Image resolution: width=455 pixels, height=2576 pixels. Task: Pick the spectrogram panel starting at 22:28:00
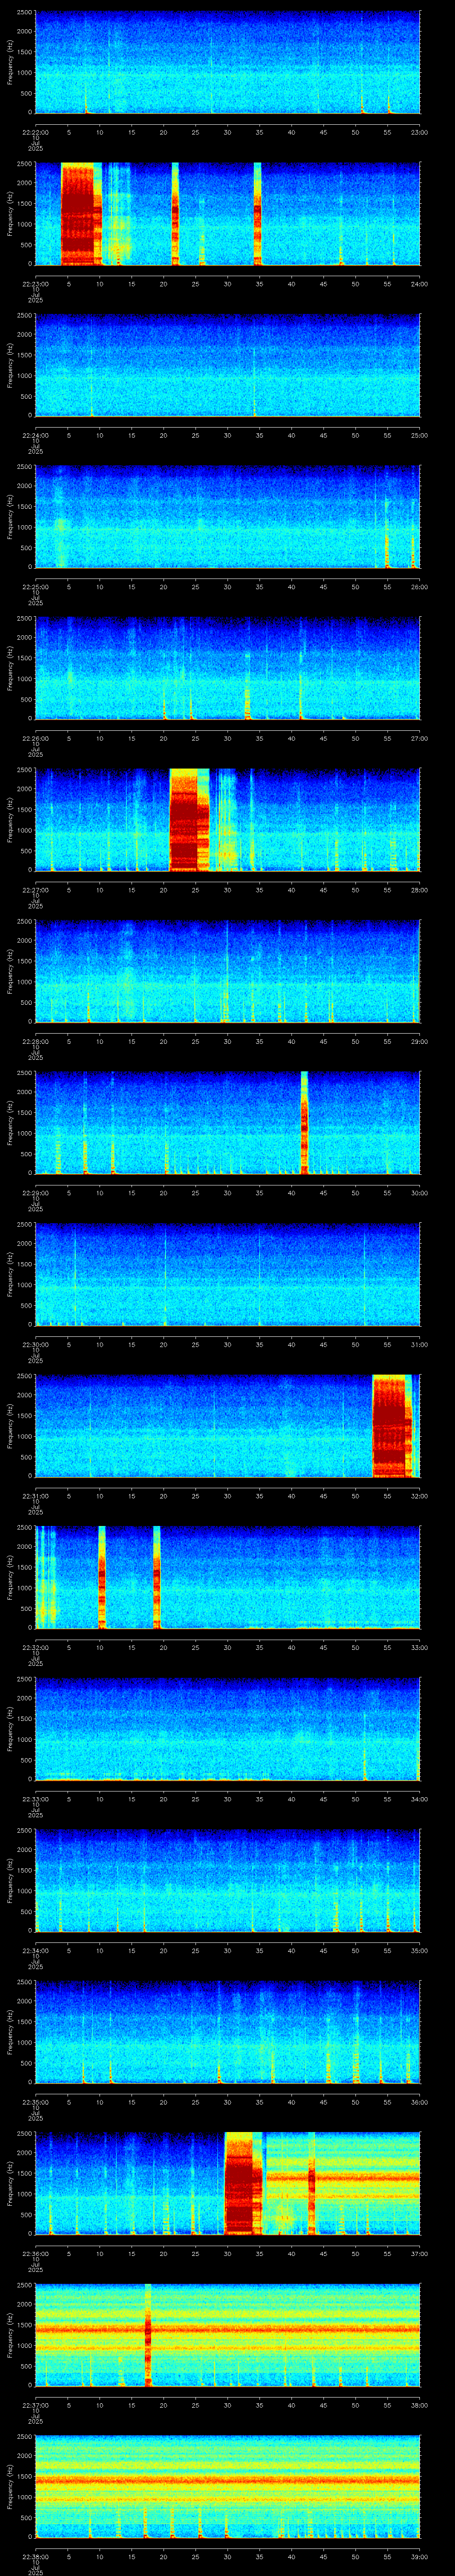[227, 972]
